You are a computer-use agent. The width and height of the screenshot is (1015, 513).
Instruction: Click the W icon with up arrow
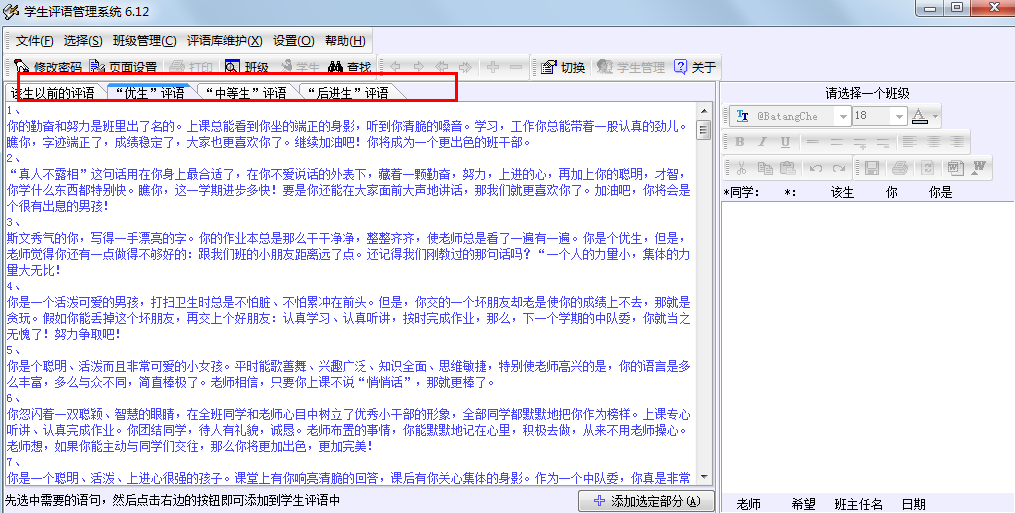tap(978, 168)
